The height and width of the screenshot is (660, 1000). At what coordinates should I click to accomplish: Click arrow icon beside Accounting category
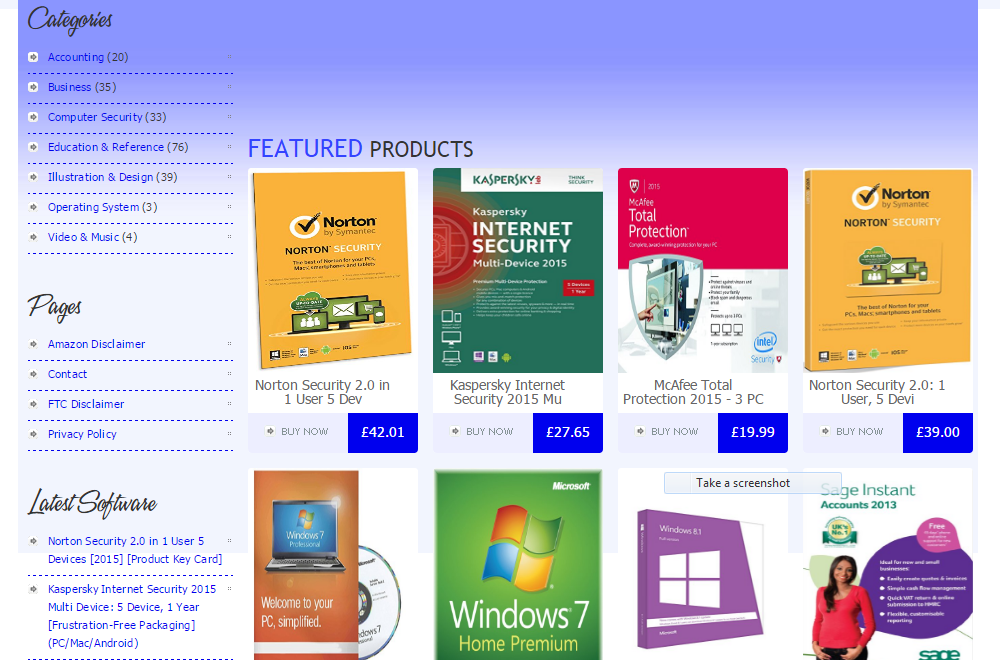pyautogui.click(x=33, y=57)
